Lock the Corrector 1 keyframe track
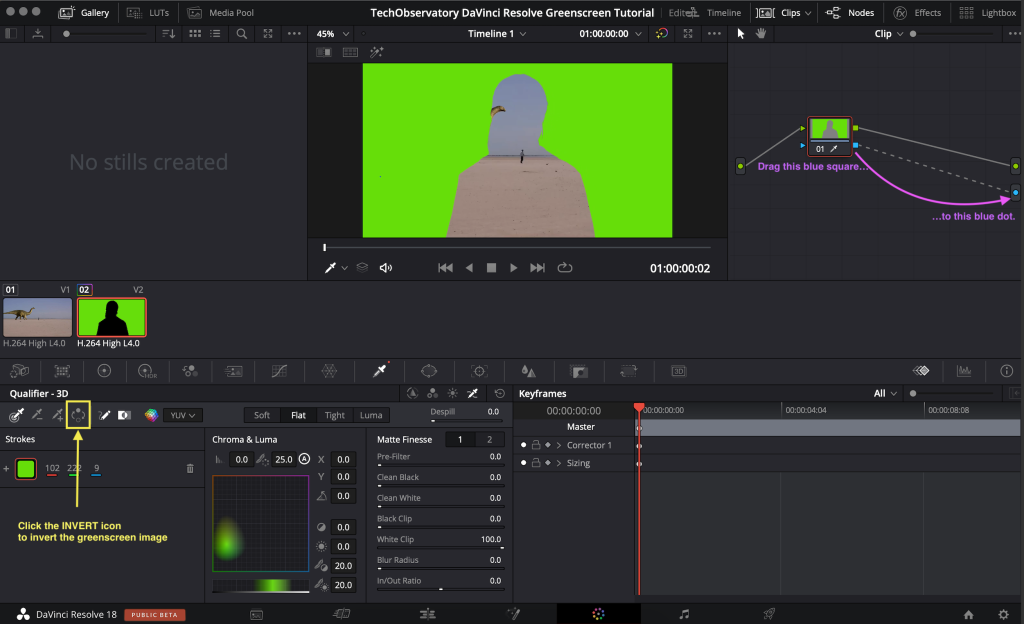The height and width of the screenshot is (624, 1024). point(537,445)
